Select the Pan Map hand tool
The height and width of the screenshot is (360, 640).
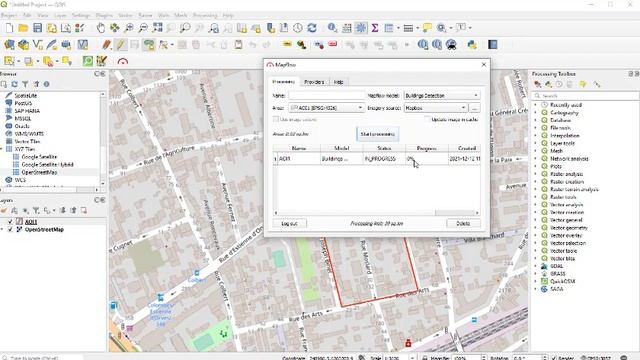coord(100,28)
